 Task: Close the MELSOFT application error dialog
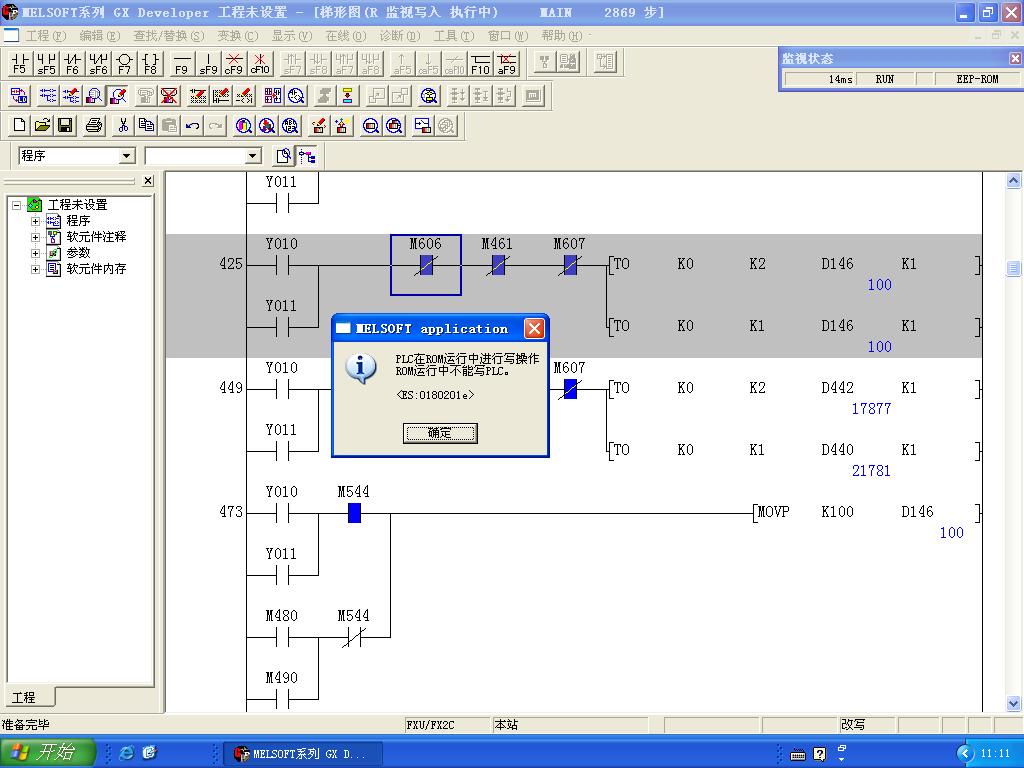[x=534, y=329]
